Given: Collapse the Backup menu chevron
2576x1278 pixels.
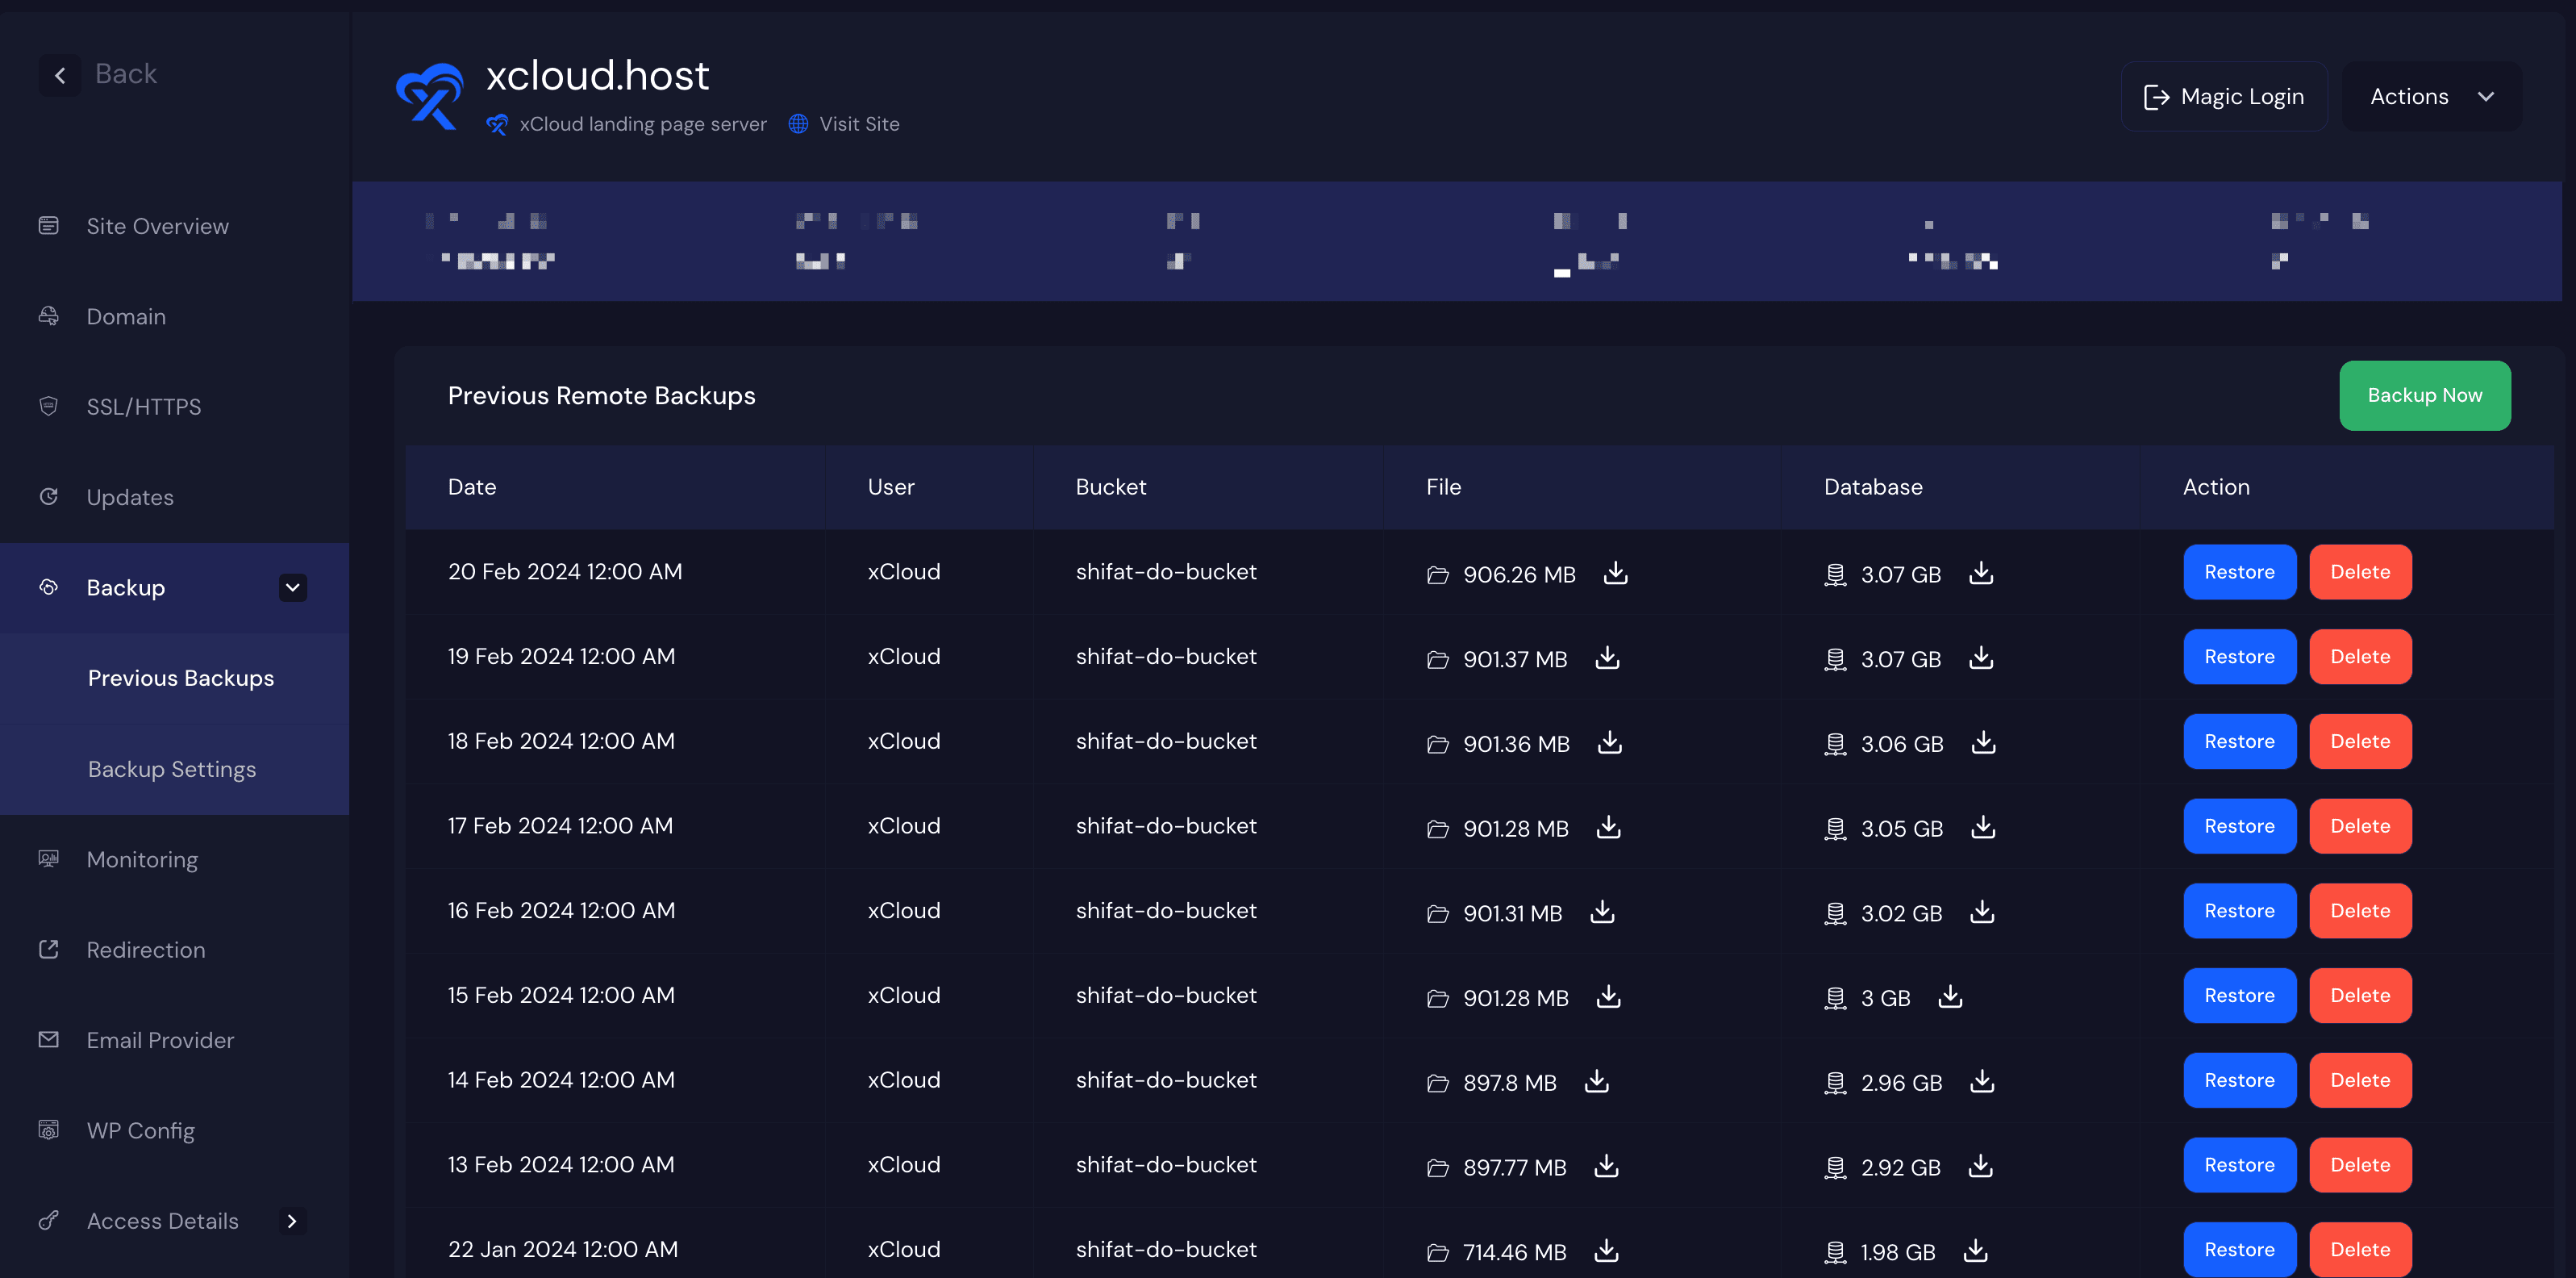Looking at the screenshot, I should [x=293, y=588].
